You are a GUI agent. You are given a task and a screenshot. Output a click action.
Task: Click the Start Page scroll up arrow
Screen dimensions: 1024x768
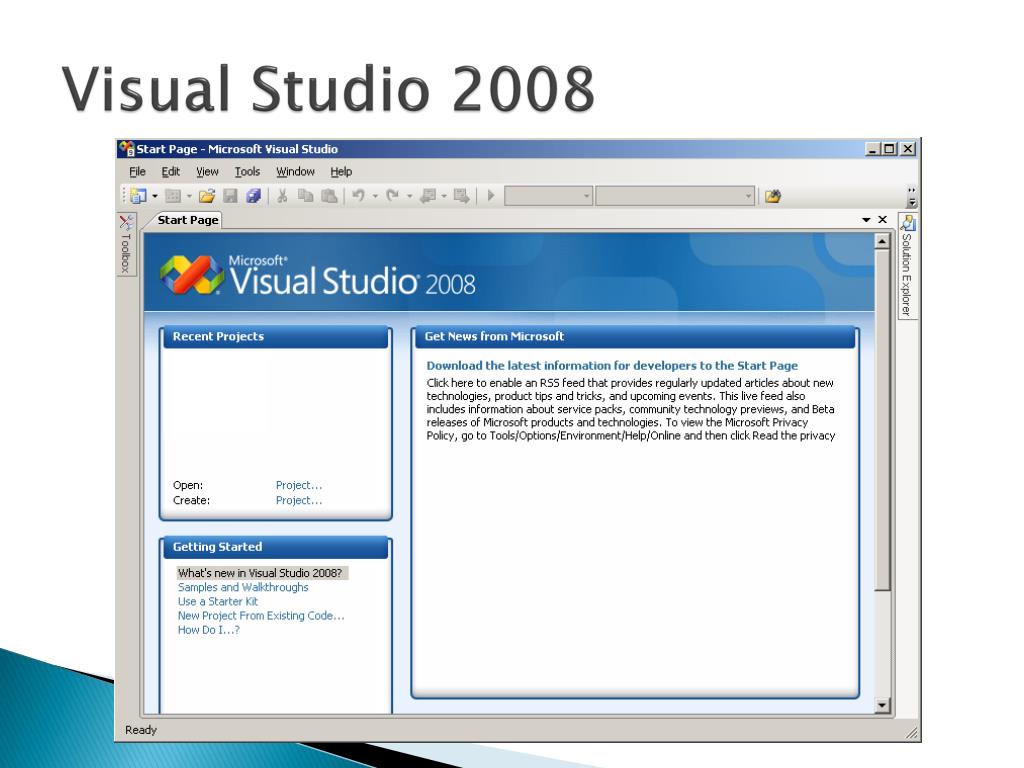click(882, 242)
